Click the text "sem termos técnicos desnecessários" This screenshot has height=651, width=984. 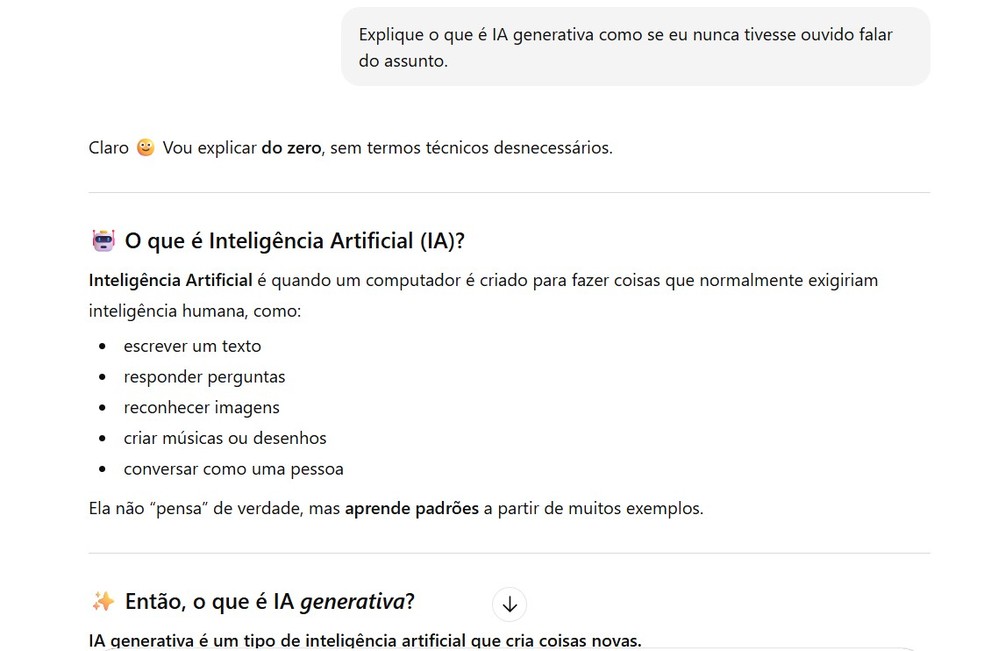click(x=470, y=148)
